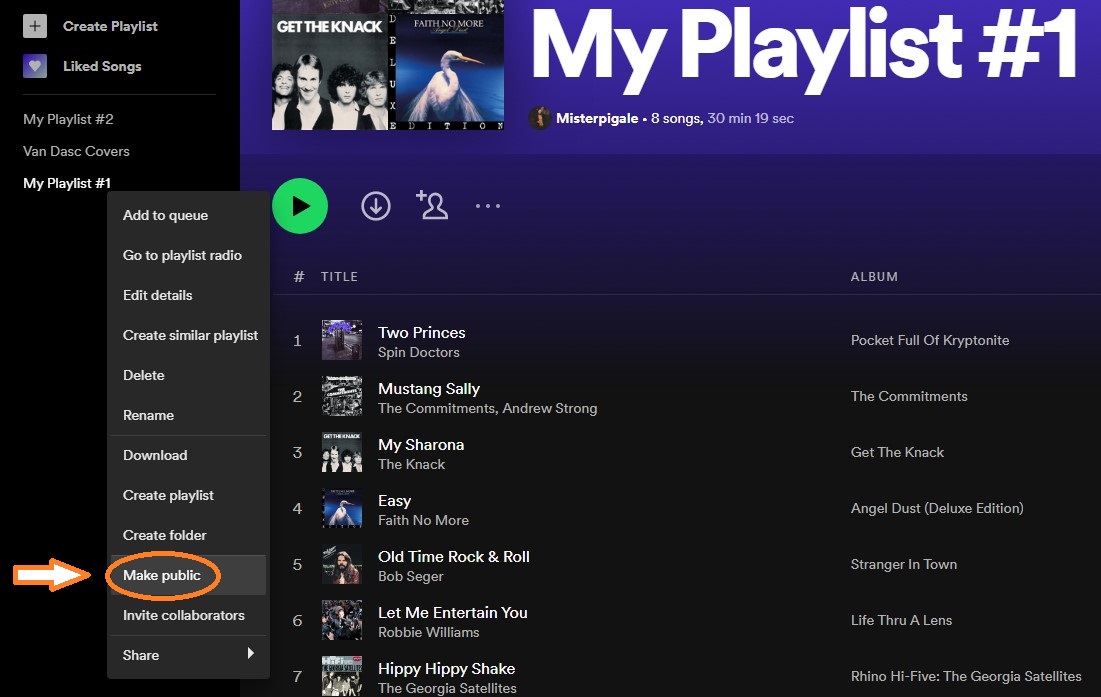This screenshot has height=697, width=1101.
Task: Select Go to playlist radio
Action: coord(182,255)
